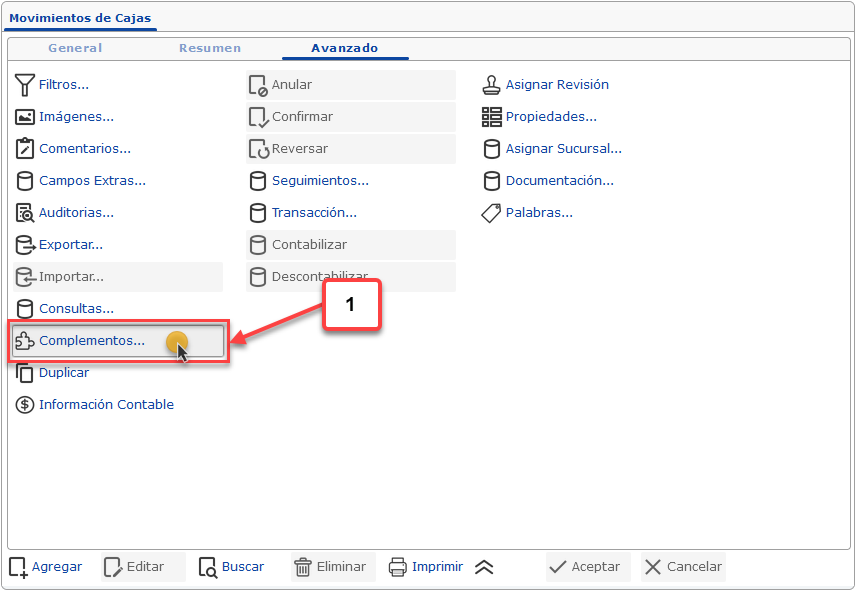Viewport: 856px width, 591px height.
Task: Open the Complementos... option
Action: point(117,341)
